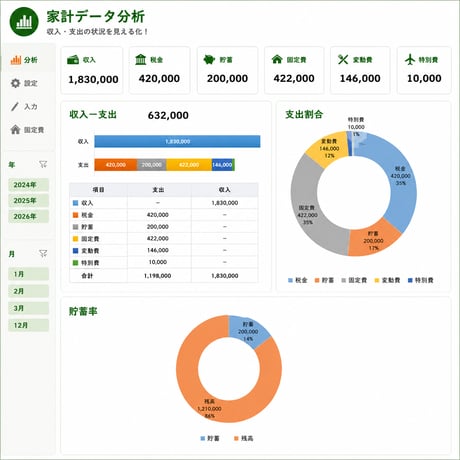Click the 特別費 card value 10,000

tap(424, 79)
